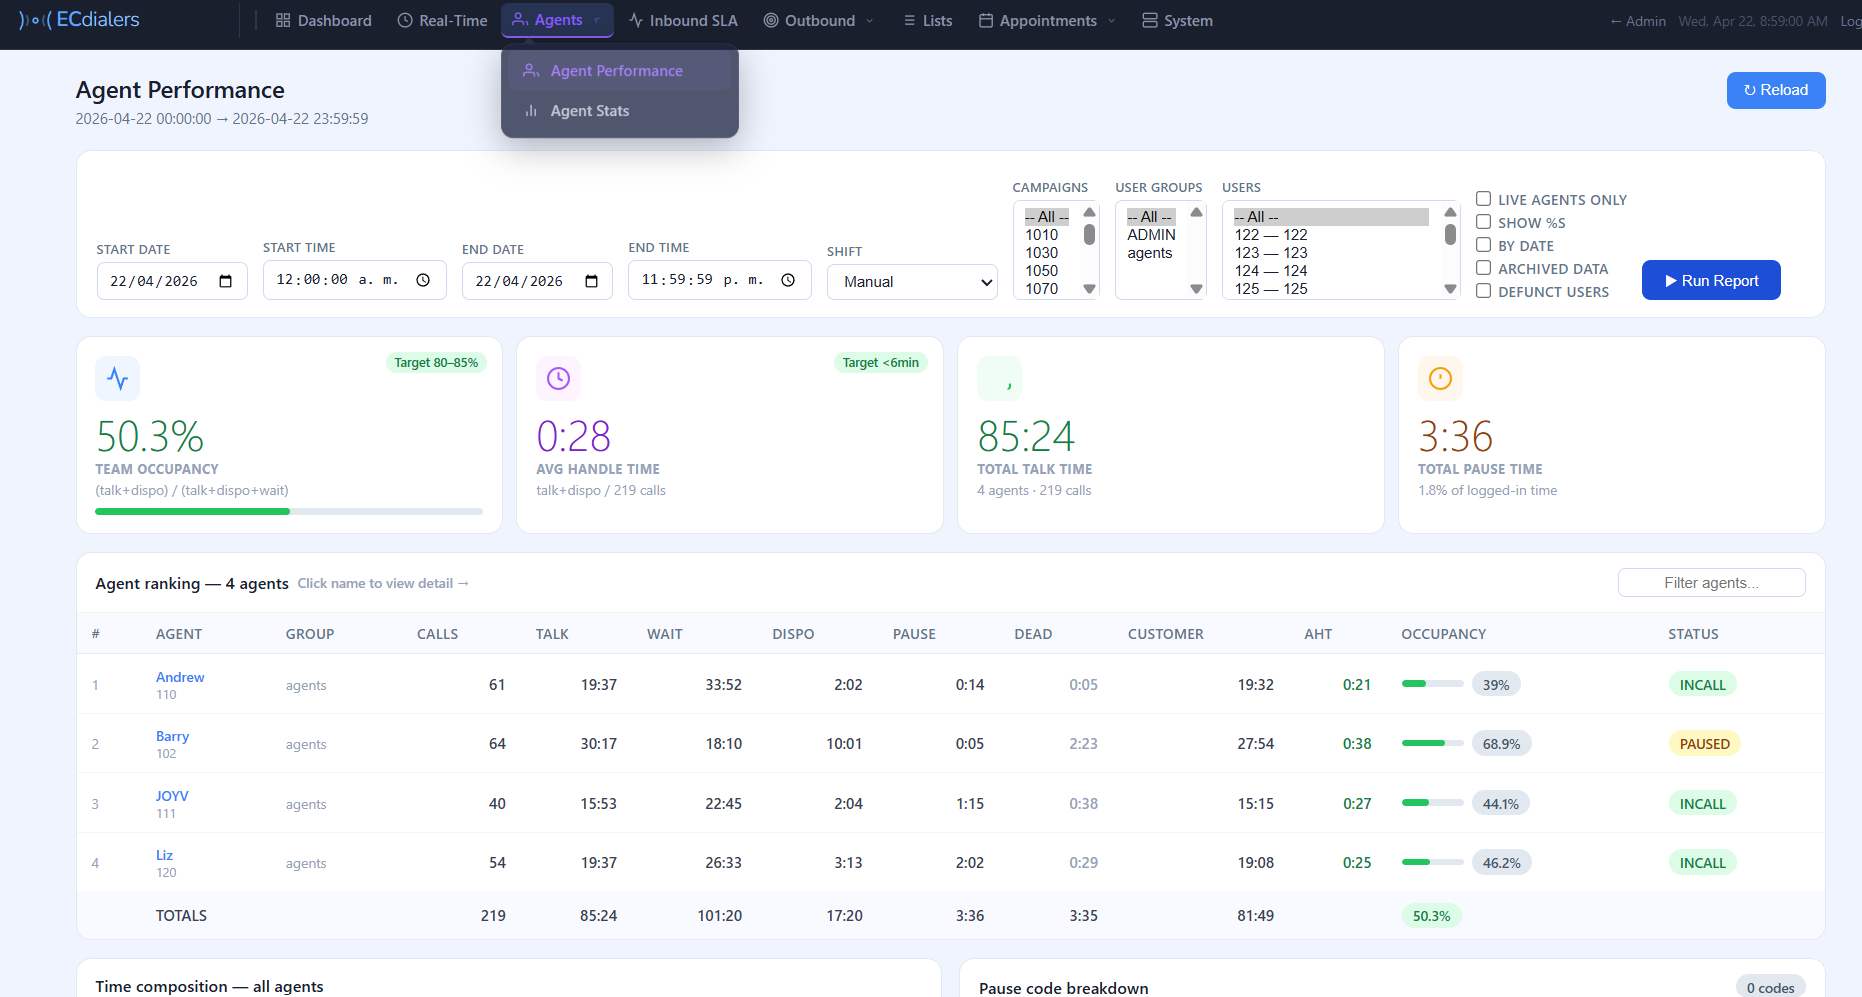Click the Appointments calendar icon
Image resolution: width=1862 pixels, height=997 pixels.
[986, 20]
